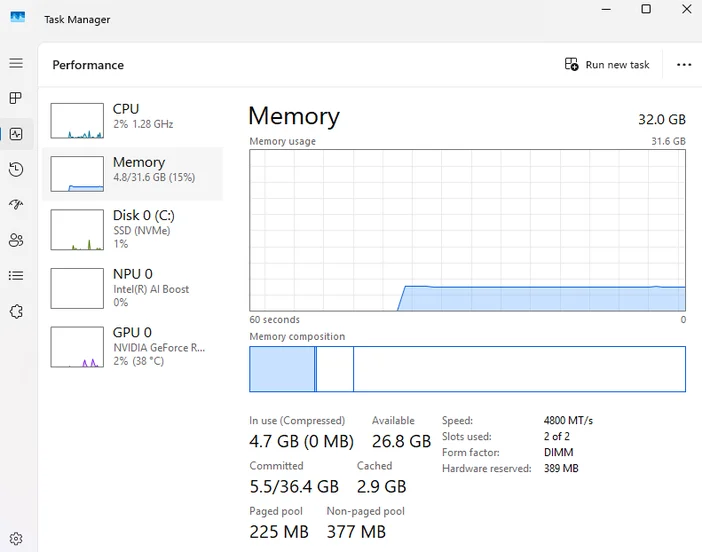Select the Performance page icon in sidebar

16,134
